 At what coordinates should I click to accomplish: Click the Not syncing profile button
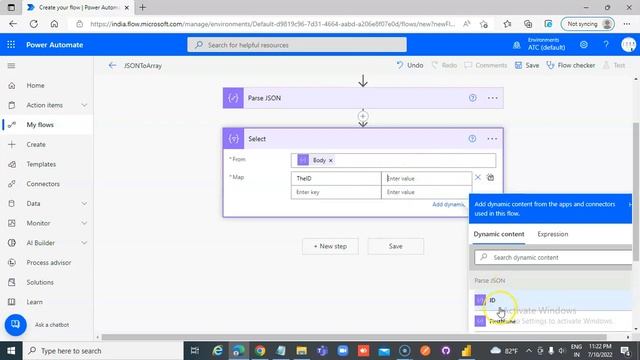(587, 24)
